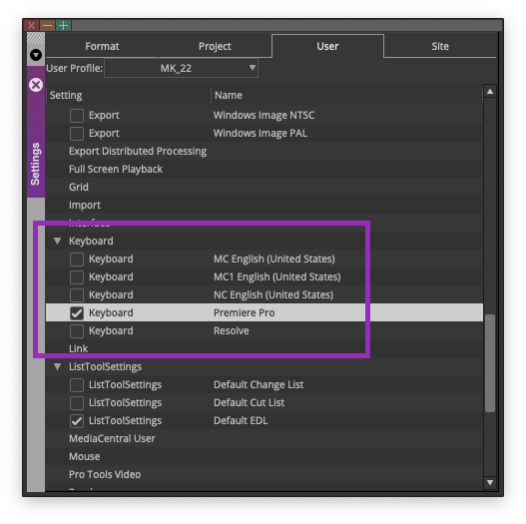Image resolution: width=526 pixels, height=524 pixels.
Task: Click the vertical Settings sidebar tab
Action: (x=36, y=132)
